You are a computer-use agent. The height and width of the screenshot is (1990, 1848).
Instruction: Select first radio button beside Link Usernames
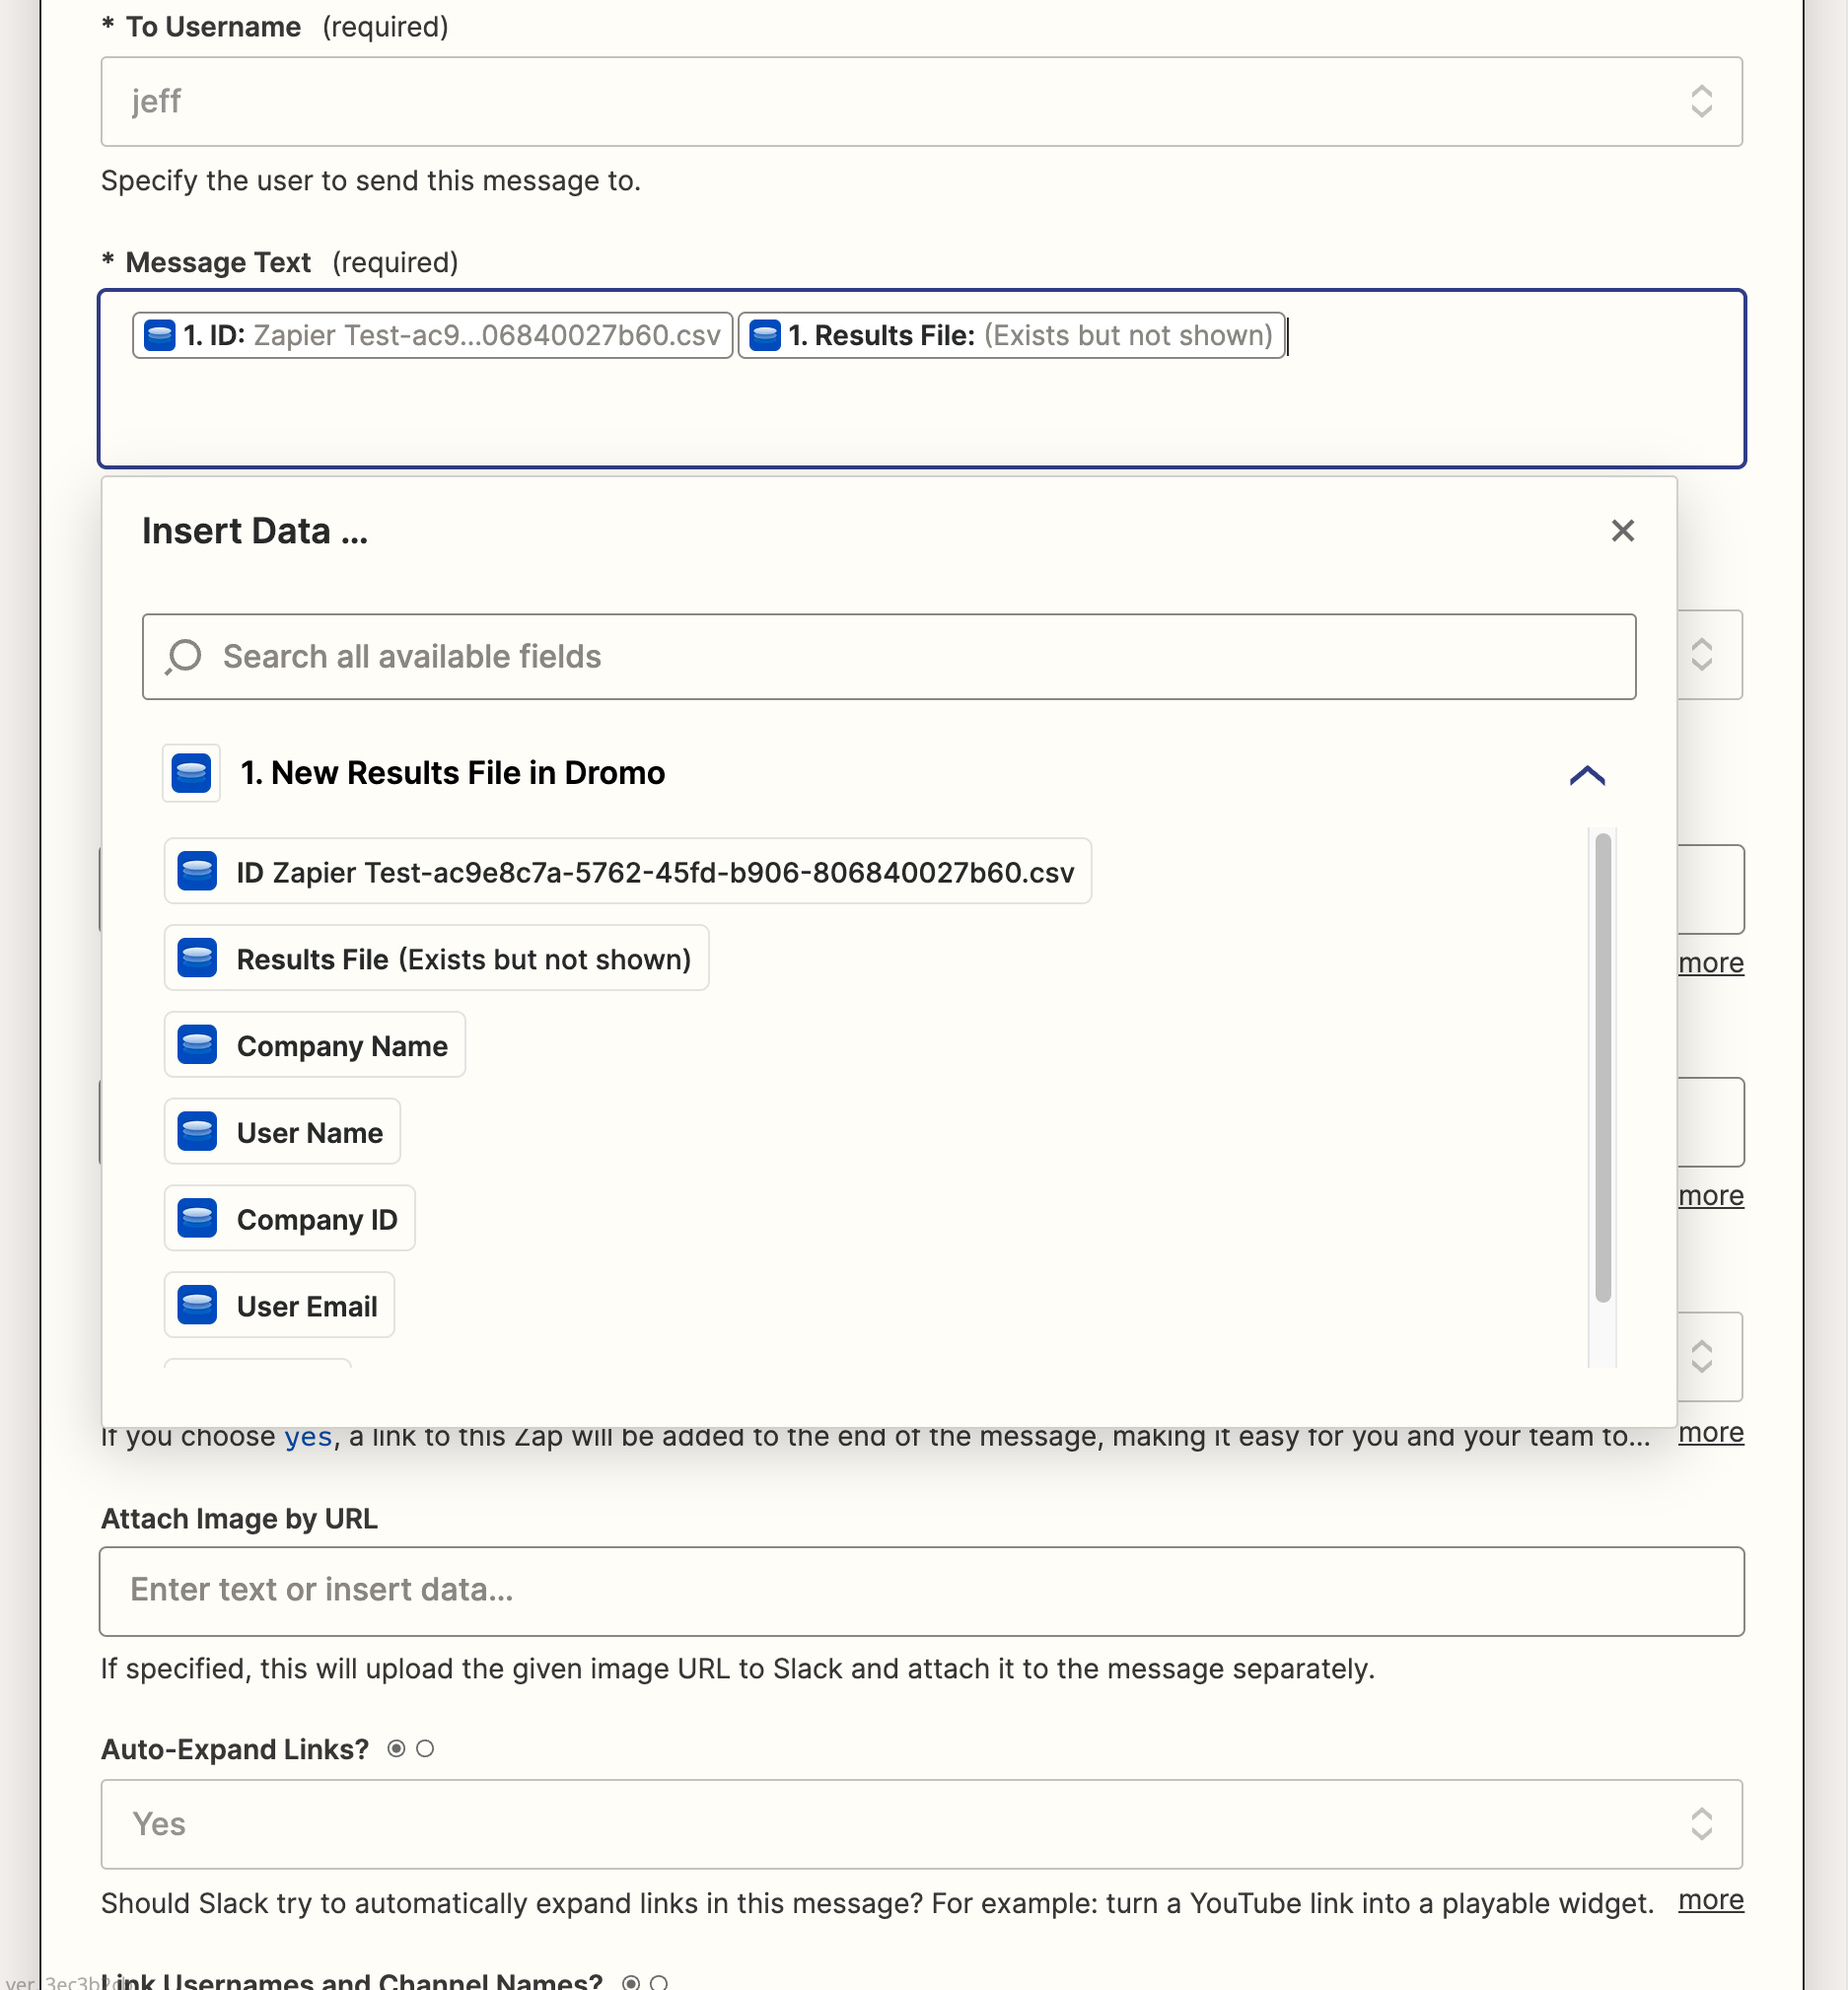[x=631, y=1982]
